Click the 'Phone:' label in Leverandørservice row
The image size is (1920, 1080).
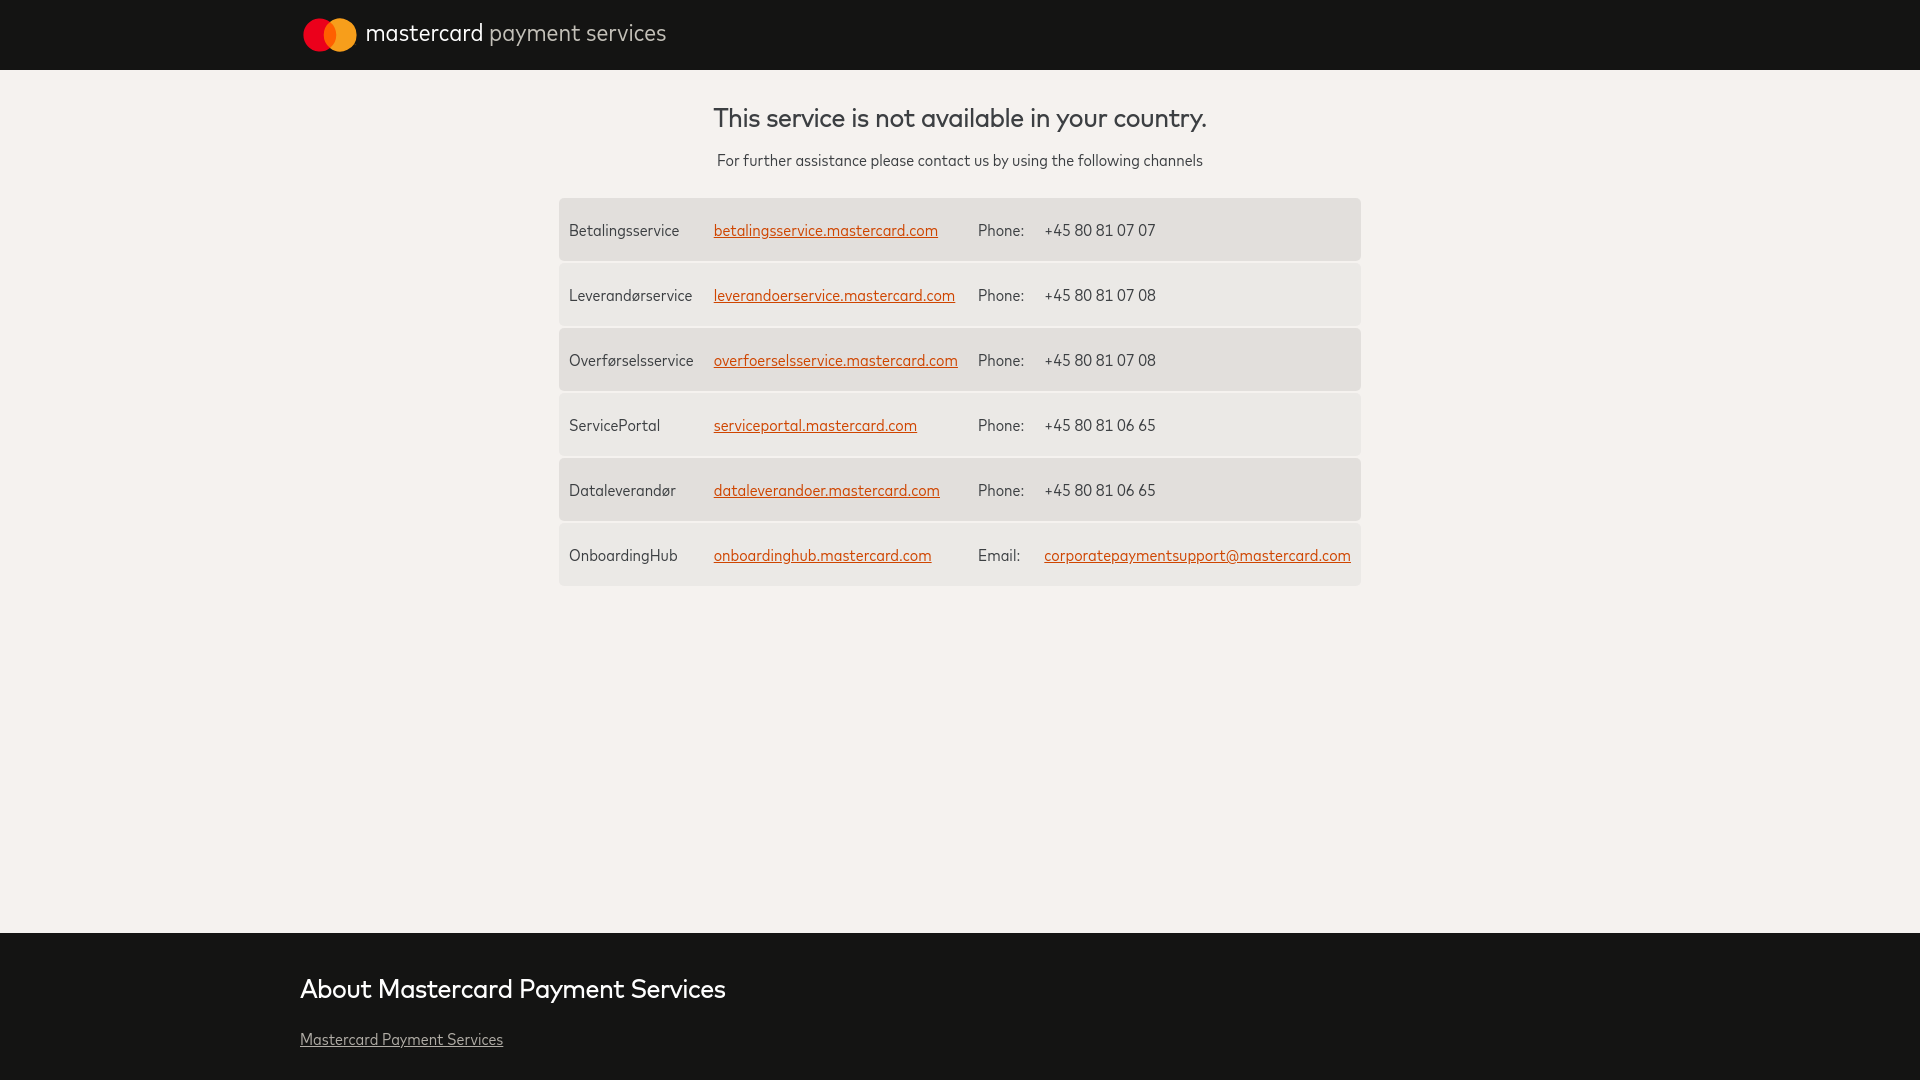[1001, 295]
